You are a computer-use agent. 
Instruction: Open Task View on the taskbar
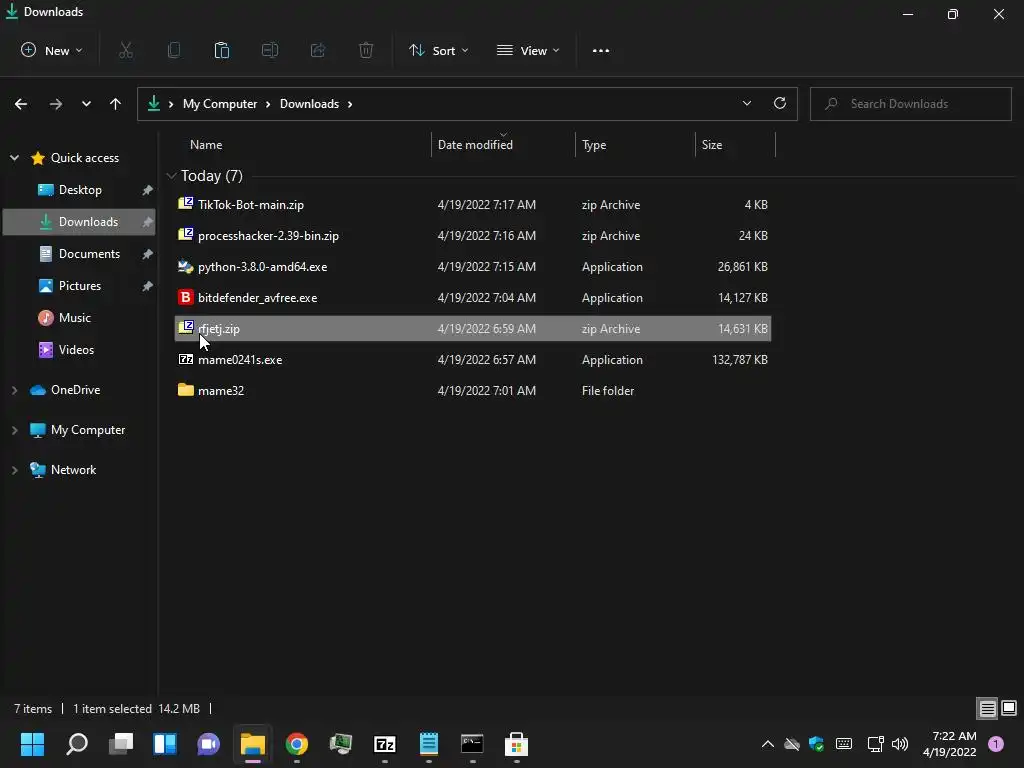click(x=121, y=744)
